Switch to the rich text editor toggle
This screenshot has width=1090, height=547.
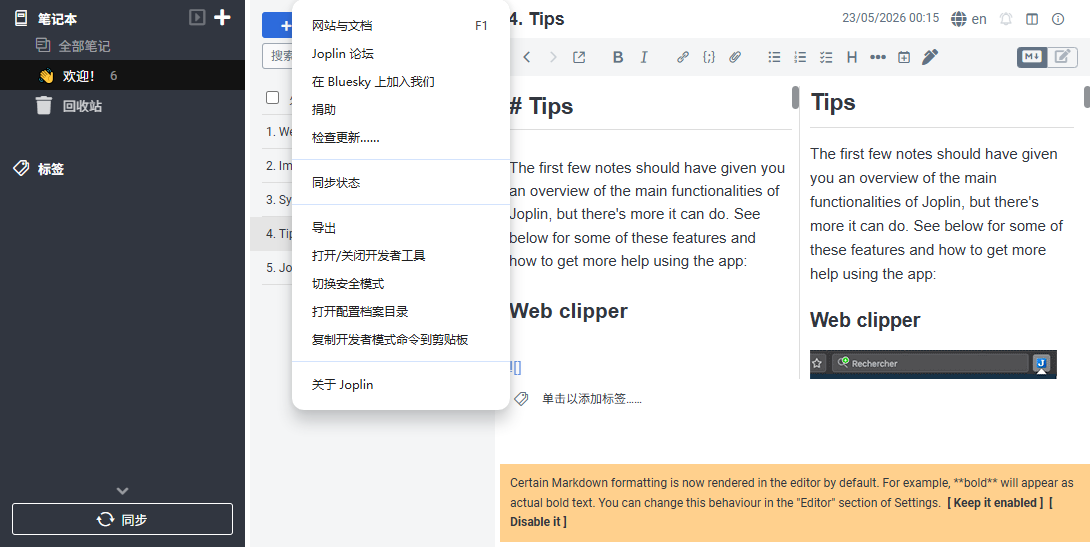(x=1062, y=57)
